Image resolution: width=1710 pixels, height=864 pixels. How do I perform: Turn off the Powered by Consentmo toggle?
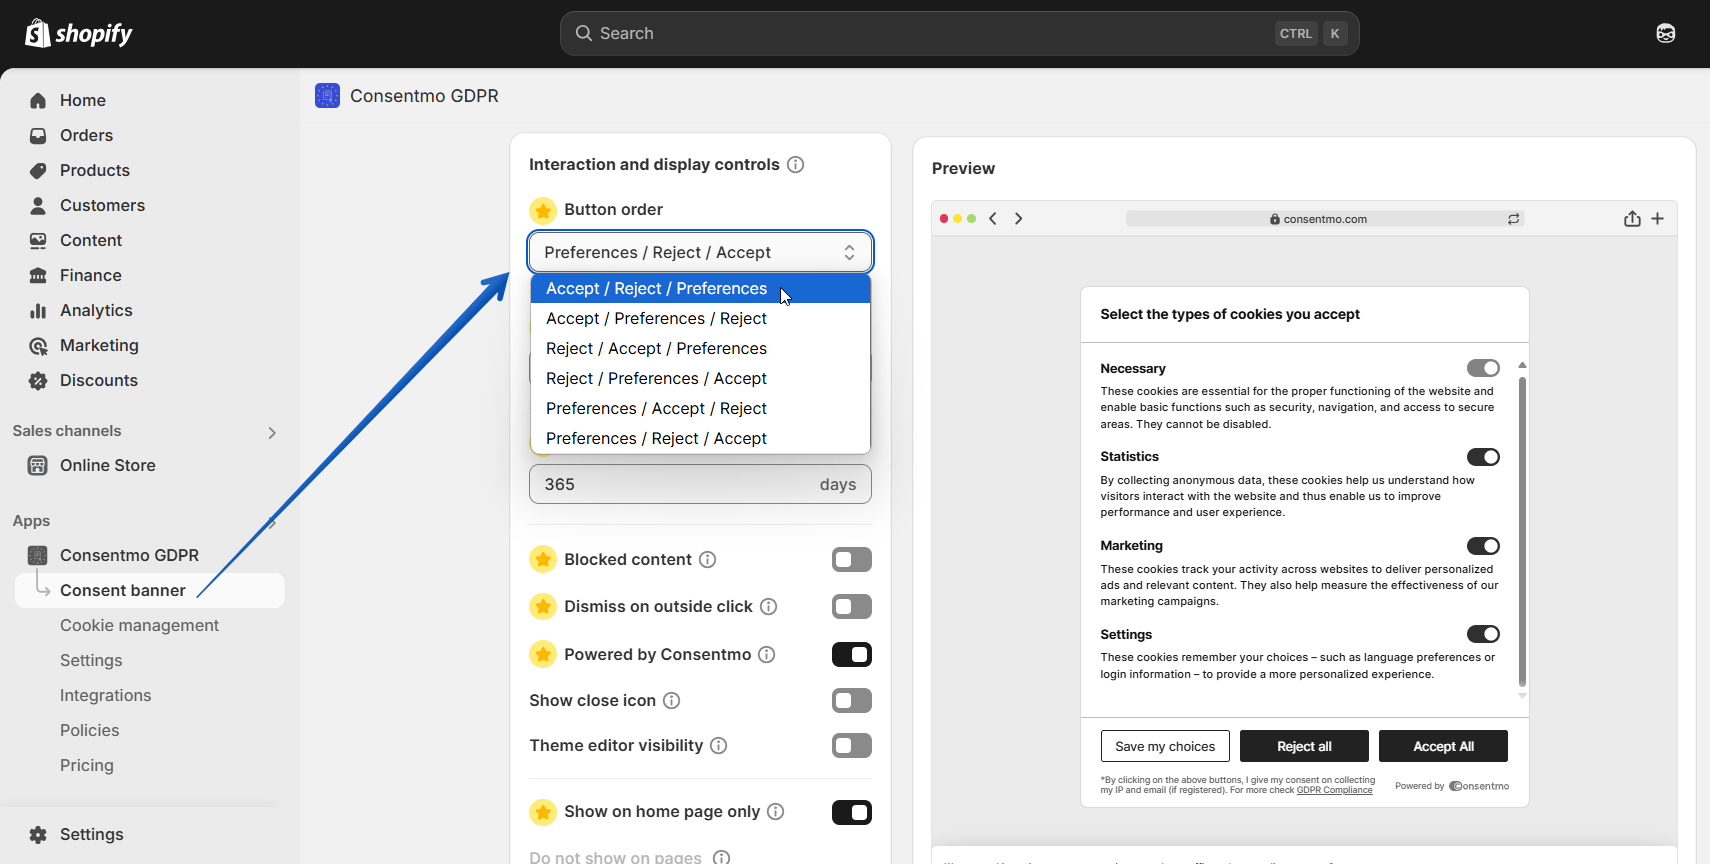point(852,654)
